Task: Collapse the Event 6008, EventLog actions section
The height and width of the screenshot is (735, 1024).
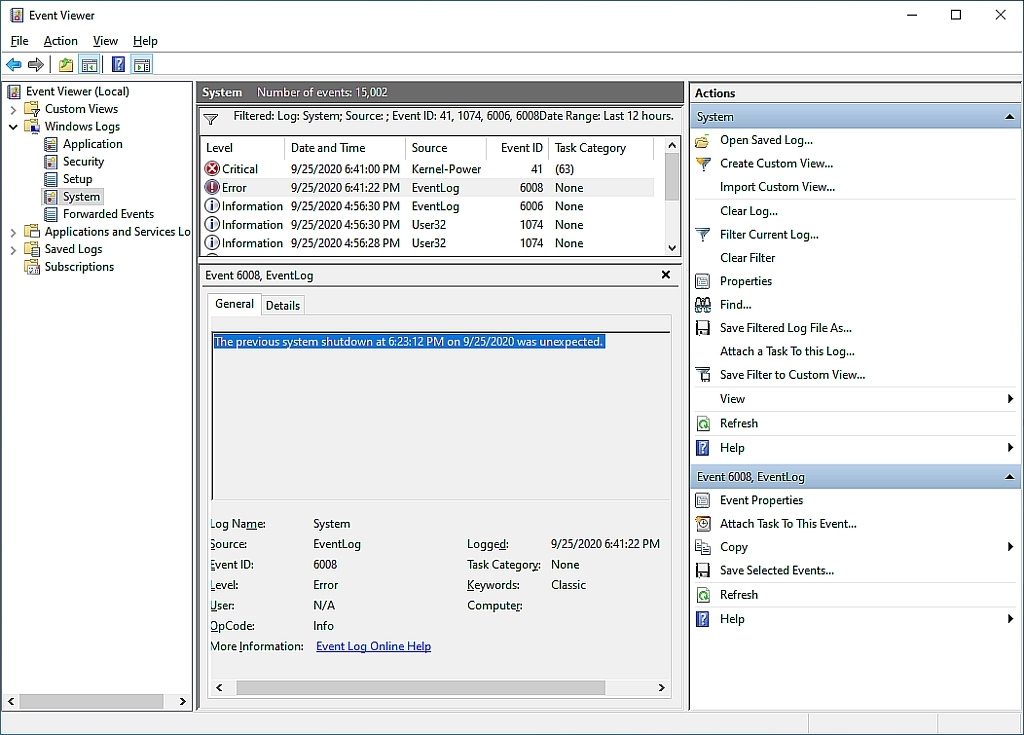Action: click(1009, 477)
